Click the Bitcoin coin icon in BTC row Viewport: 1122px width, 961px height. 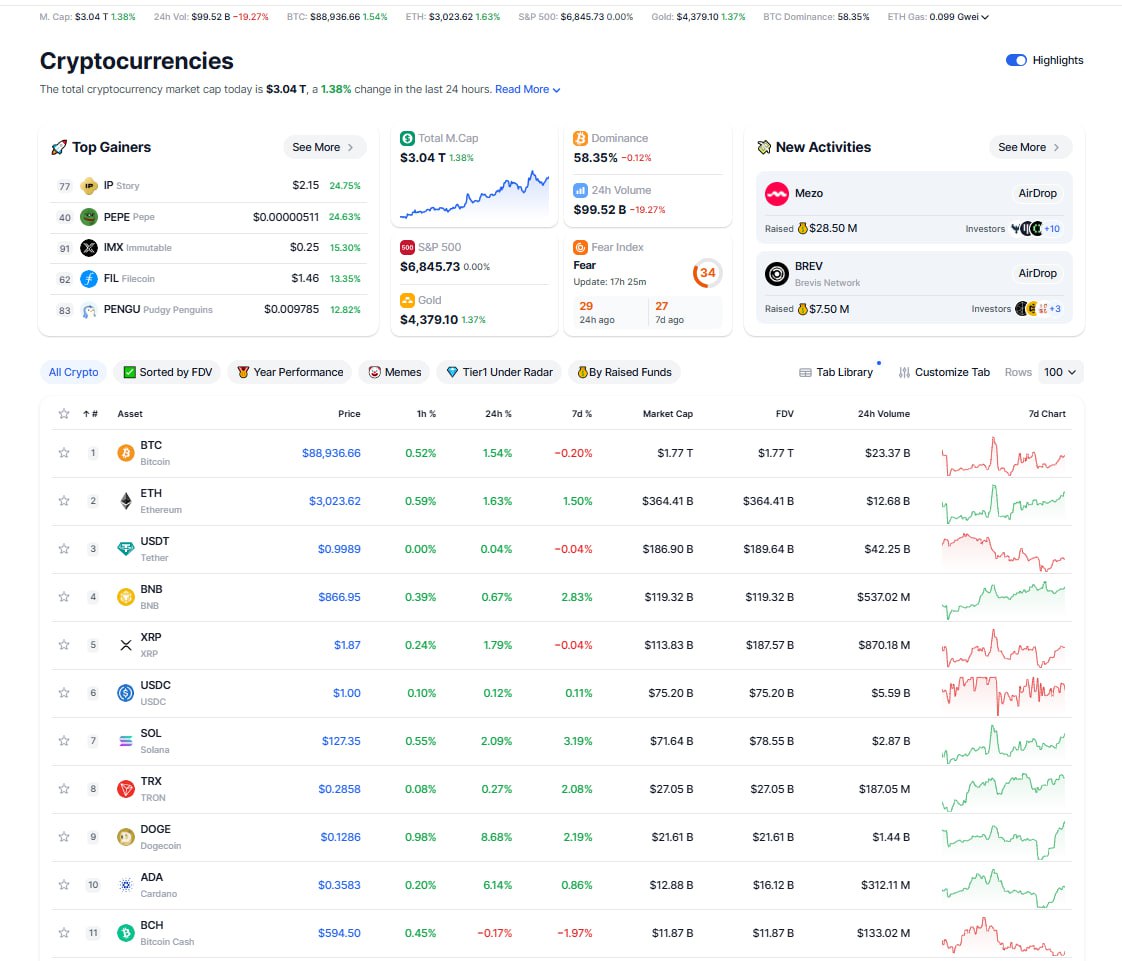point(125,453)
